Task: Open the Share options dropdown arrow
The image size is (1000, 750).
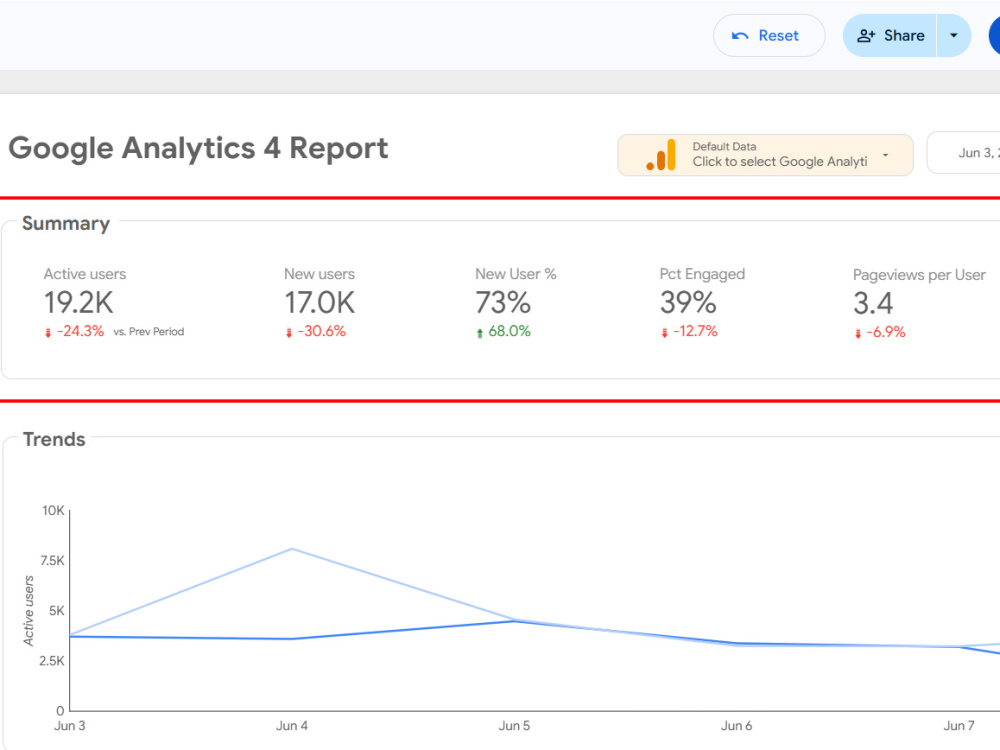Action: pyautogui.click(x=953, y=36)
